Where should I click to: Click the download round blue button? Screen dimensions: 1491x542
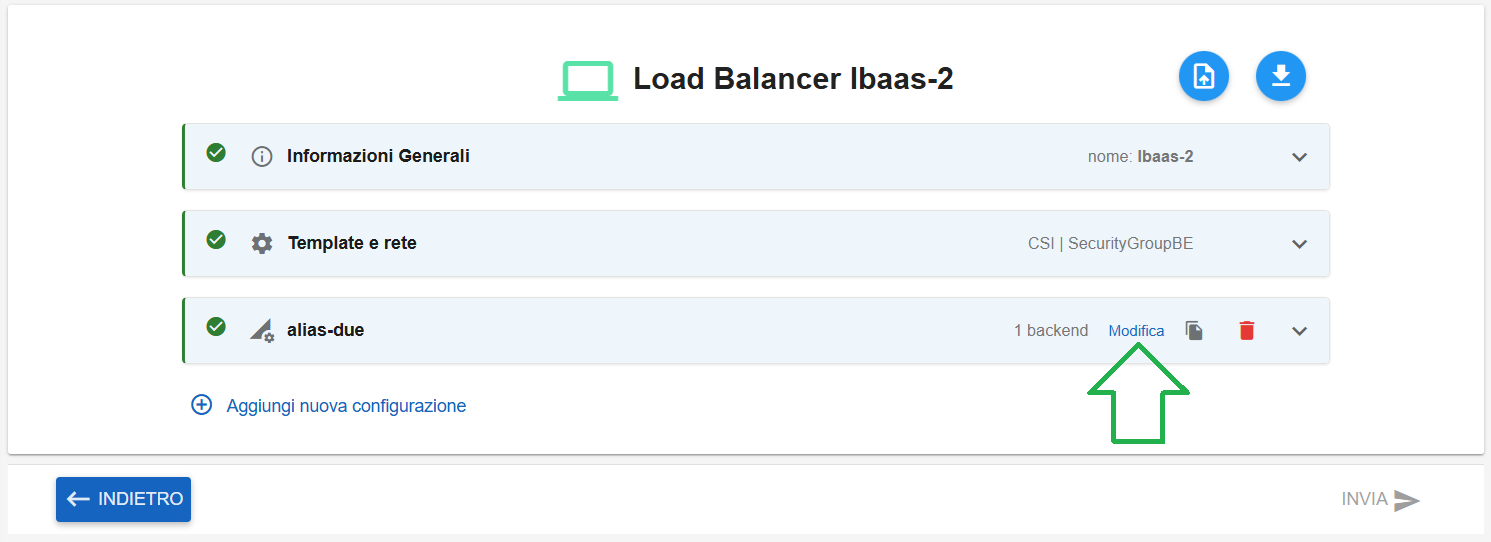pos(1281,77)
